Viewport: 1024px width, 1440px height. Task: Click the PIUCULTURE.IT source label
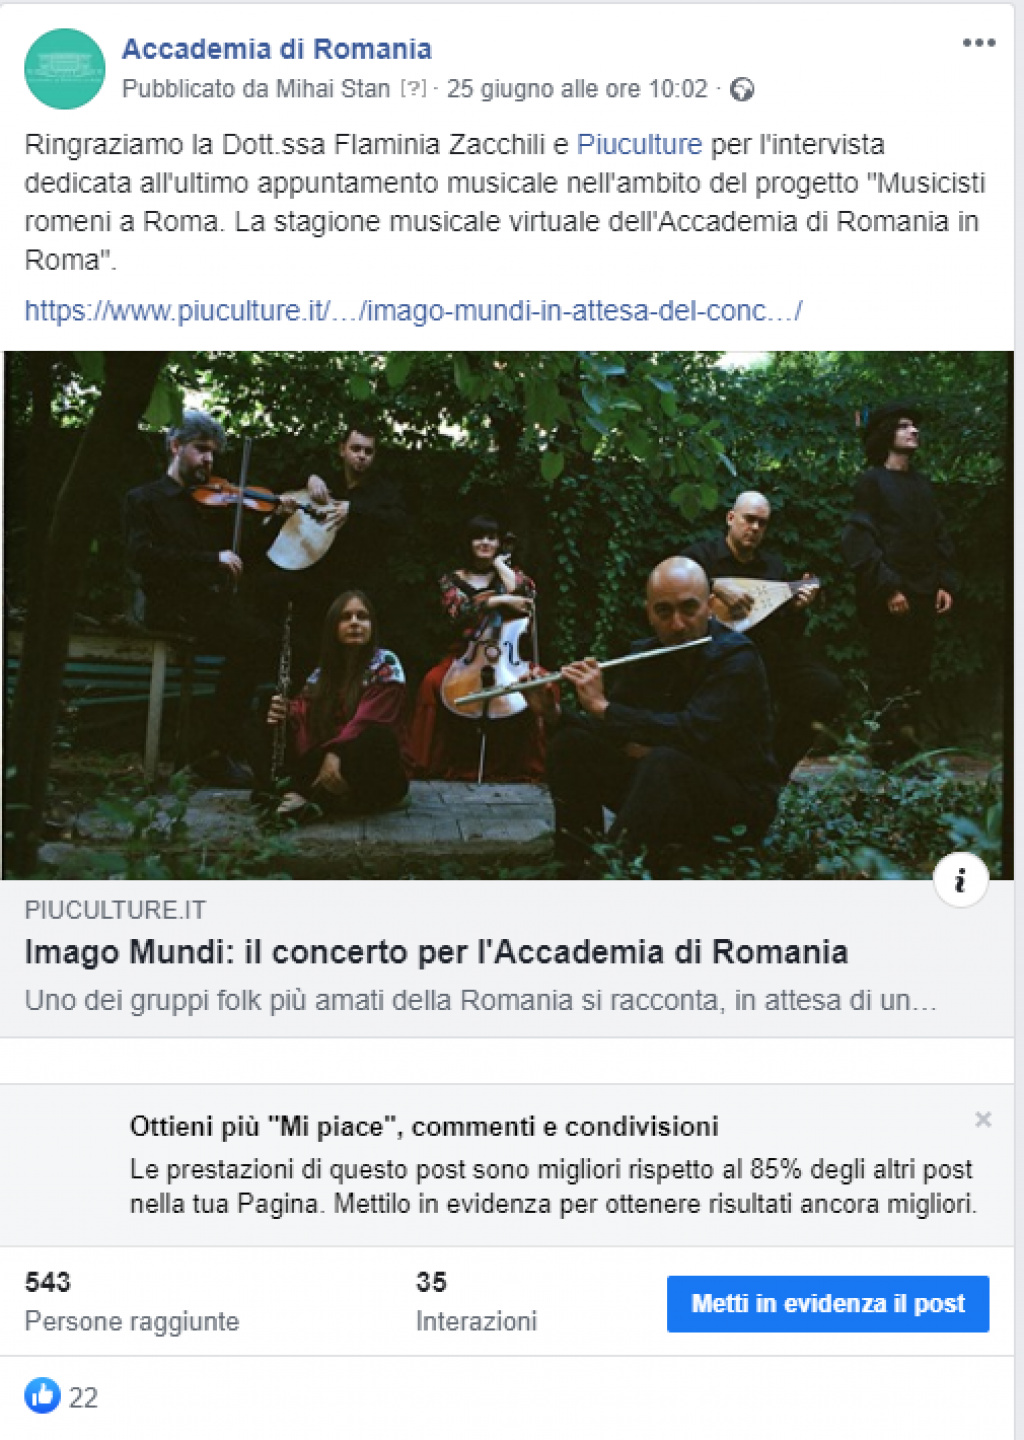click(x=115, y=910)
